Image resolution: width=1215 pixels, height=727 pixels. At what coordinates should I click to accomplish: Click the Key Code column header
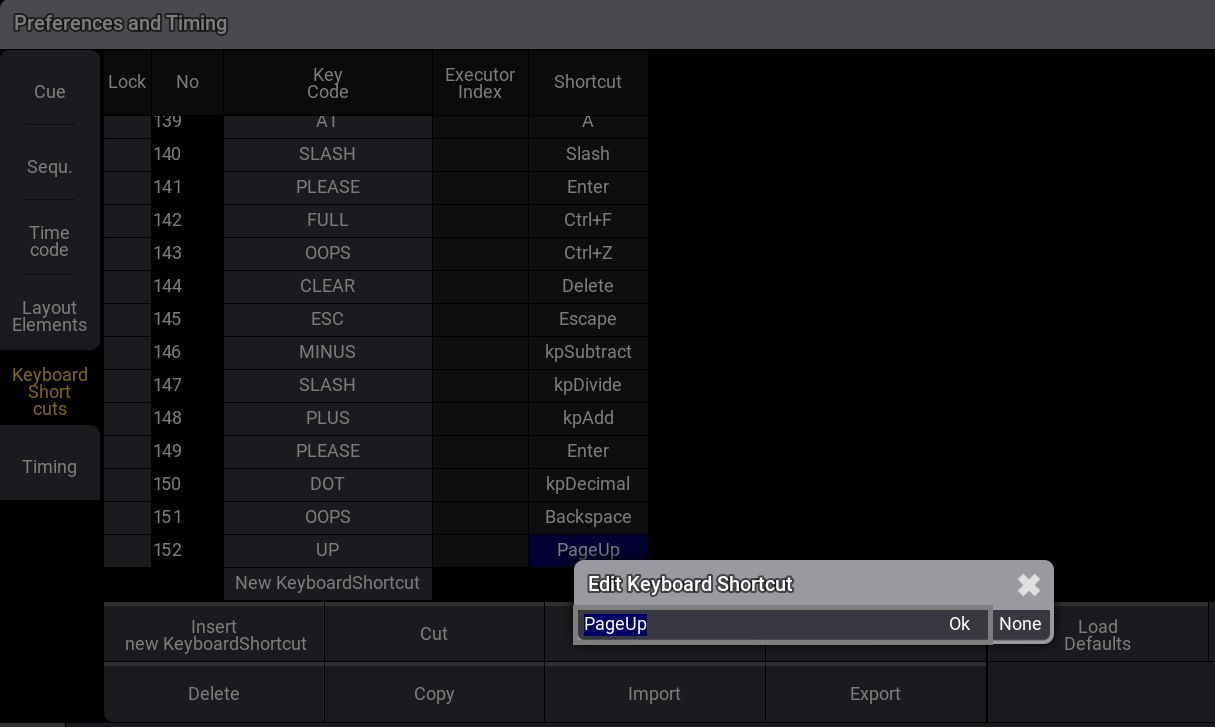(x=328, y=83)
